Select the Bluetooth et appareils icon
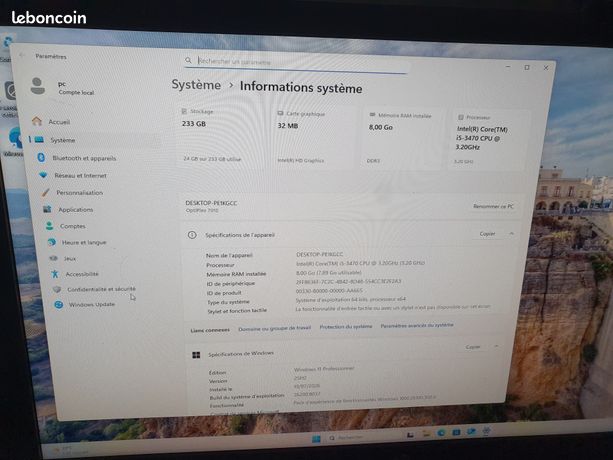 41,158
